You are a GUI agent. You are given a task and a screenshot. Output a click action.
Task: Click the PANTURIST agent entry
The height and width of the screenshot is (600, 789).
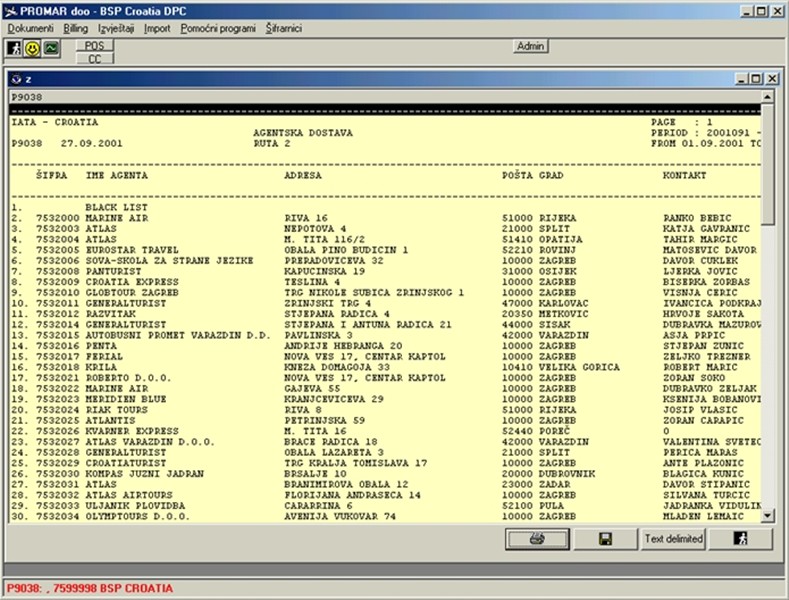tap(113, 272)
